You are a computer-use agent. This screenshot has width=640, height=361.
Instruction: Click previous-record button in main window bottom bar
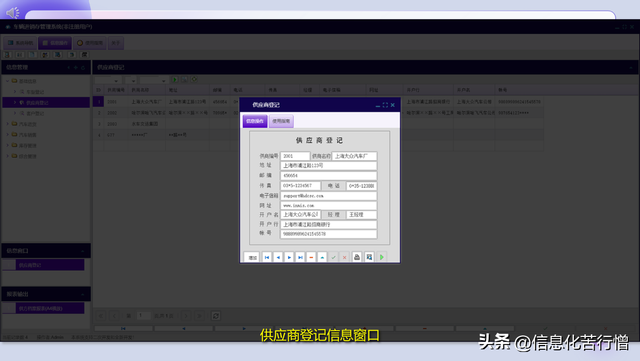tap(184, 328)
